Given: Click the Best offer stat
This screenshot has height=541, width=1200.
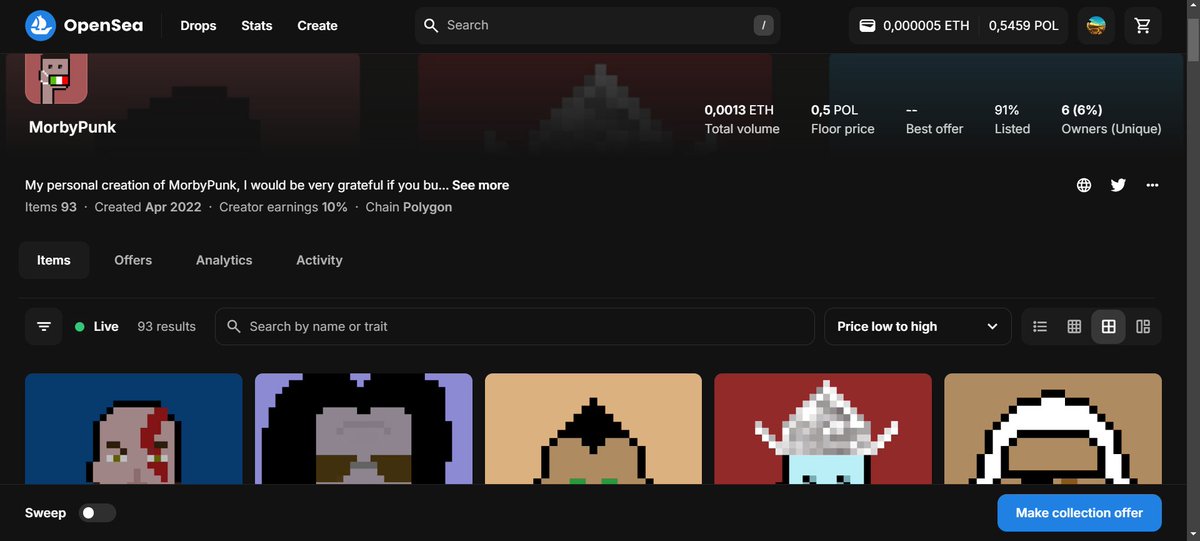Looking at the screenshot, I should (x=935, y=119).
